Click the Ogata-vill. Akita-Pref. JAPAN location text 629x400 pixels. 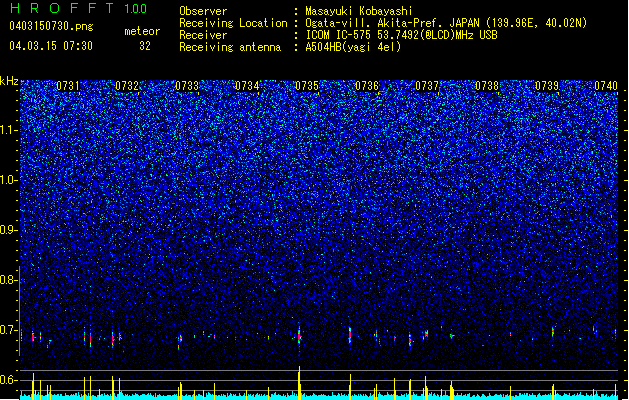(446, 23)
